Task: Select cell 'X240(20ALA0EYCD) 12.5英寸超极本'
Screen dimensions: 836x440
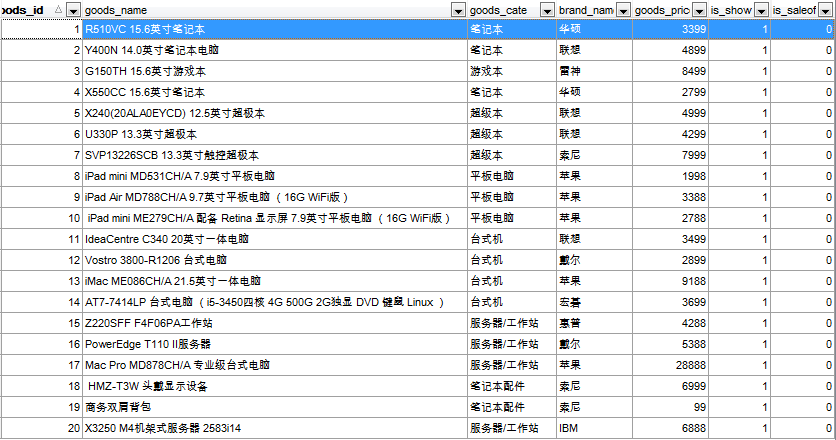Action: [275, 113]
